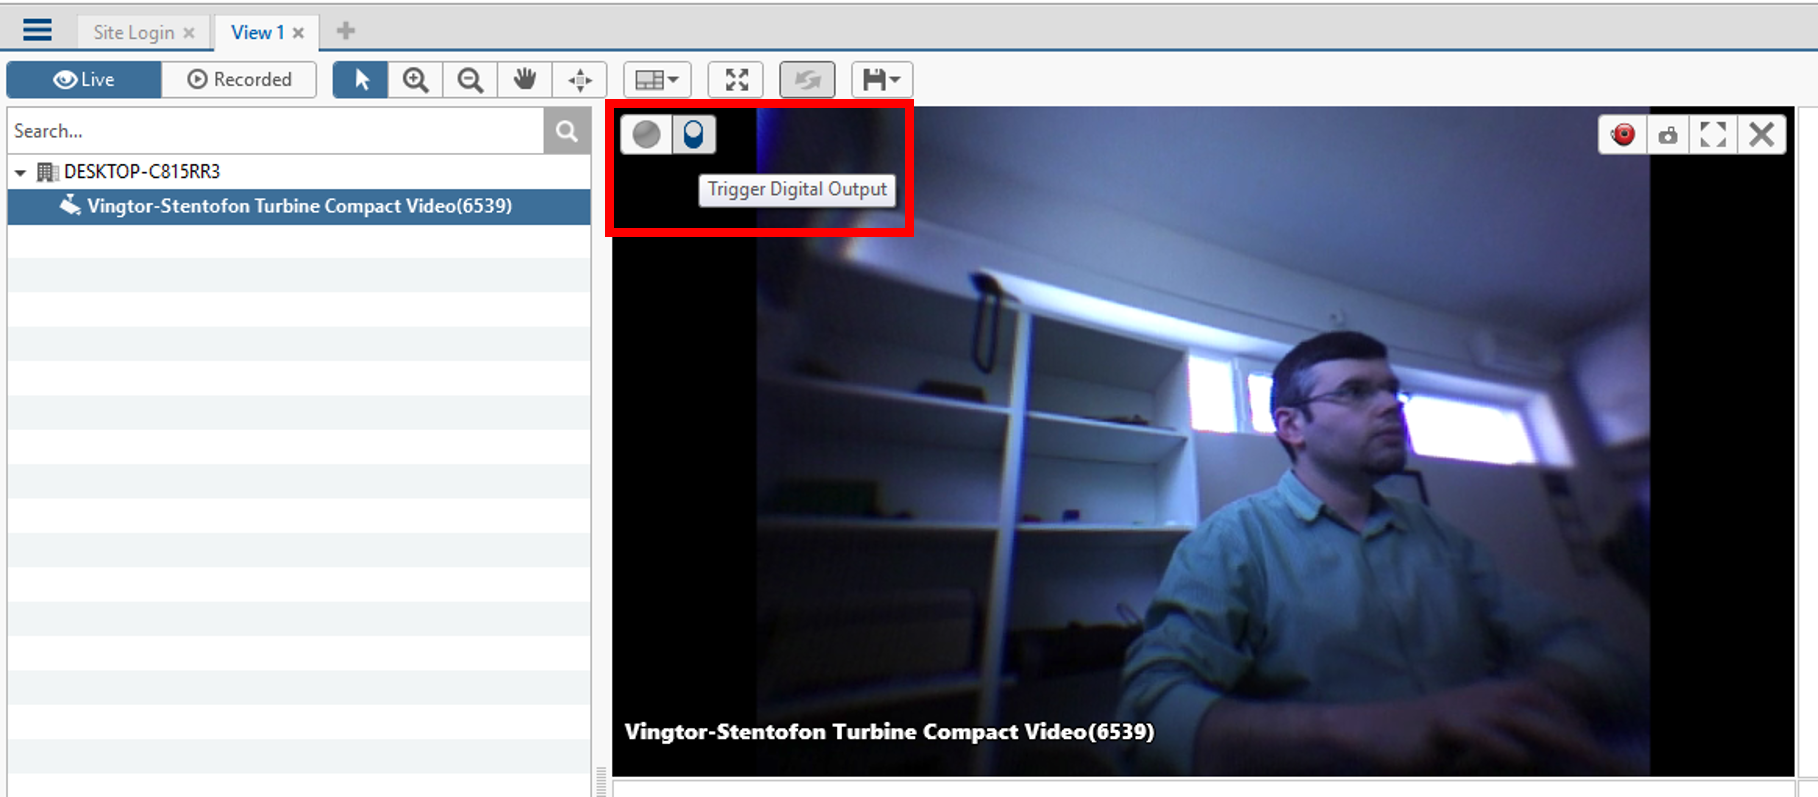Select the pointer arrow tool
The image size is (1818, 797).
pos(360,80)
